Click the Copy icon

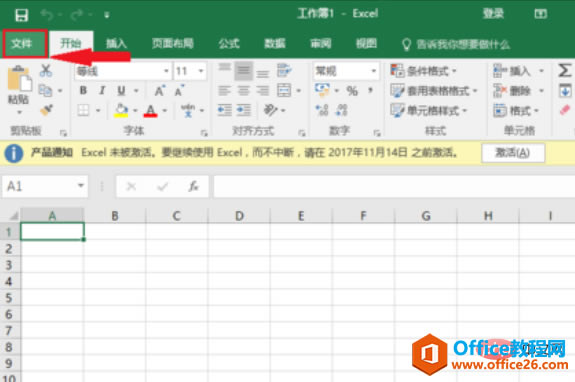[x=45, y=90]
